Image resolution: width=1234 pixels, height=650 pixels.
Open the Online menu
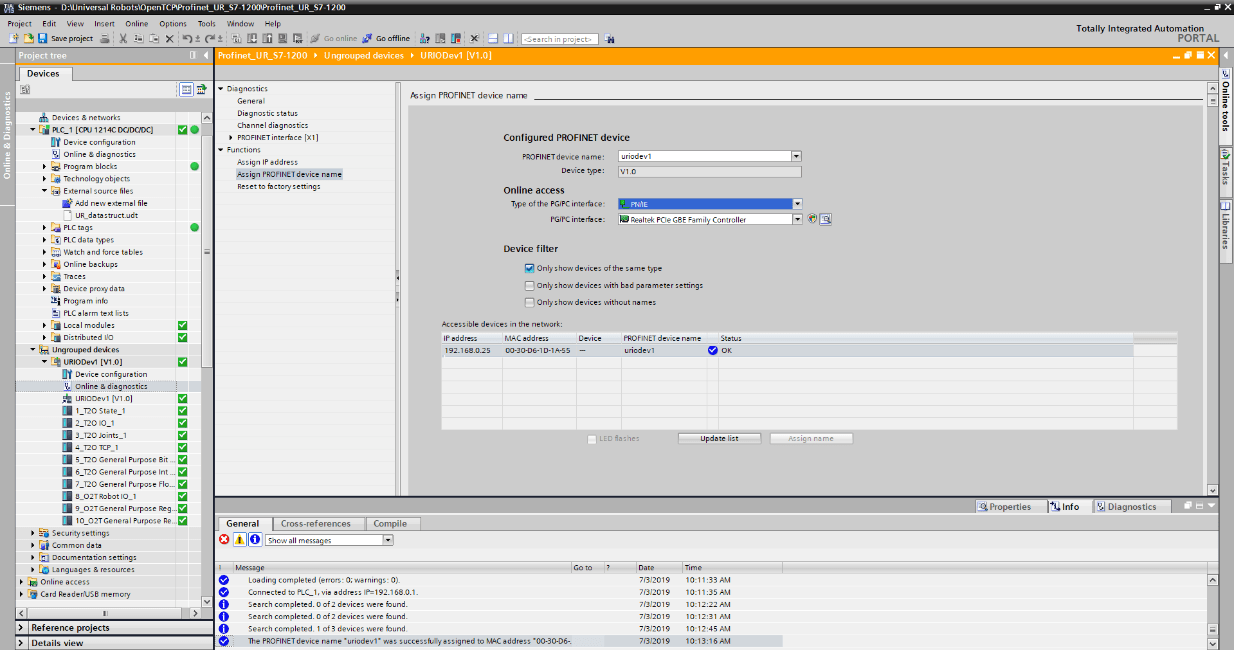(137, 23)
